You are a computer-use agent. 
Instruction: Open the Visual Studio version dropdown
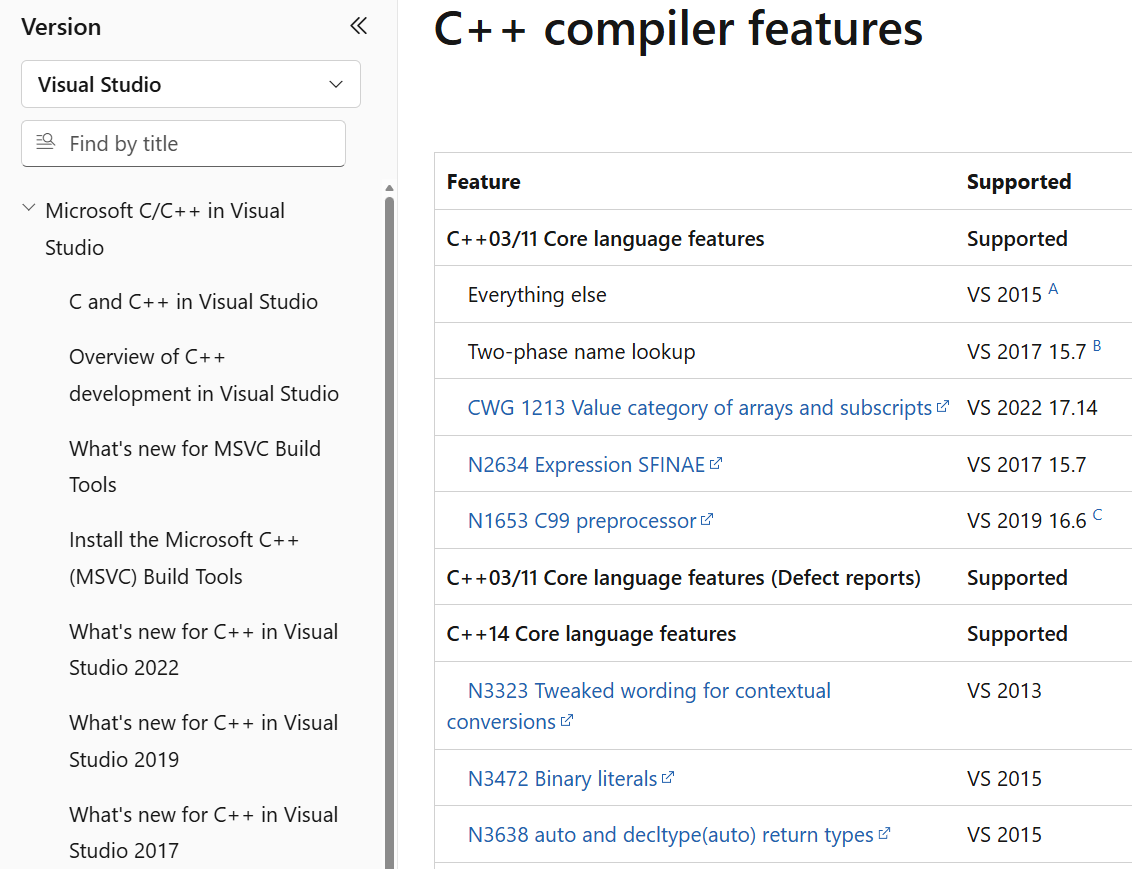point(191,84)
